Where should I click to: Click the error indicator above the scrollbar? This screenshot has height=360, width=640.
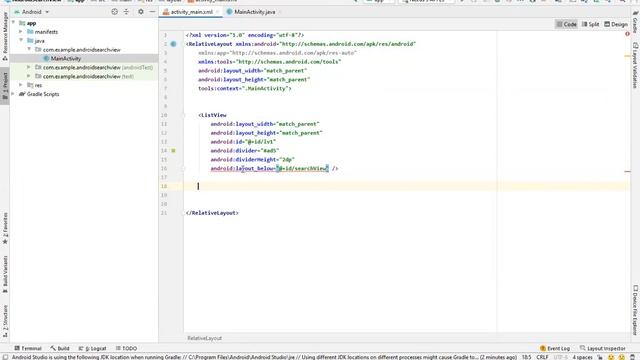[x=627, y=34]
